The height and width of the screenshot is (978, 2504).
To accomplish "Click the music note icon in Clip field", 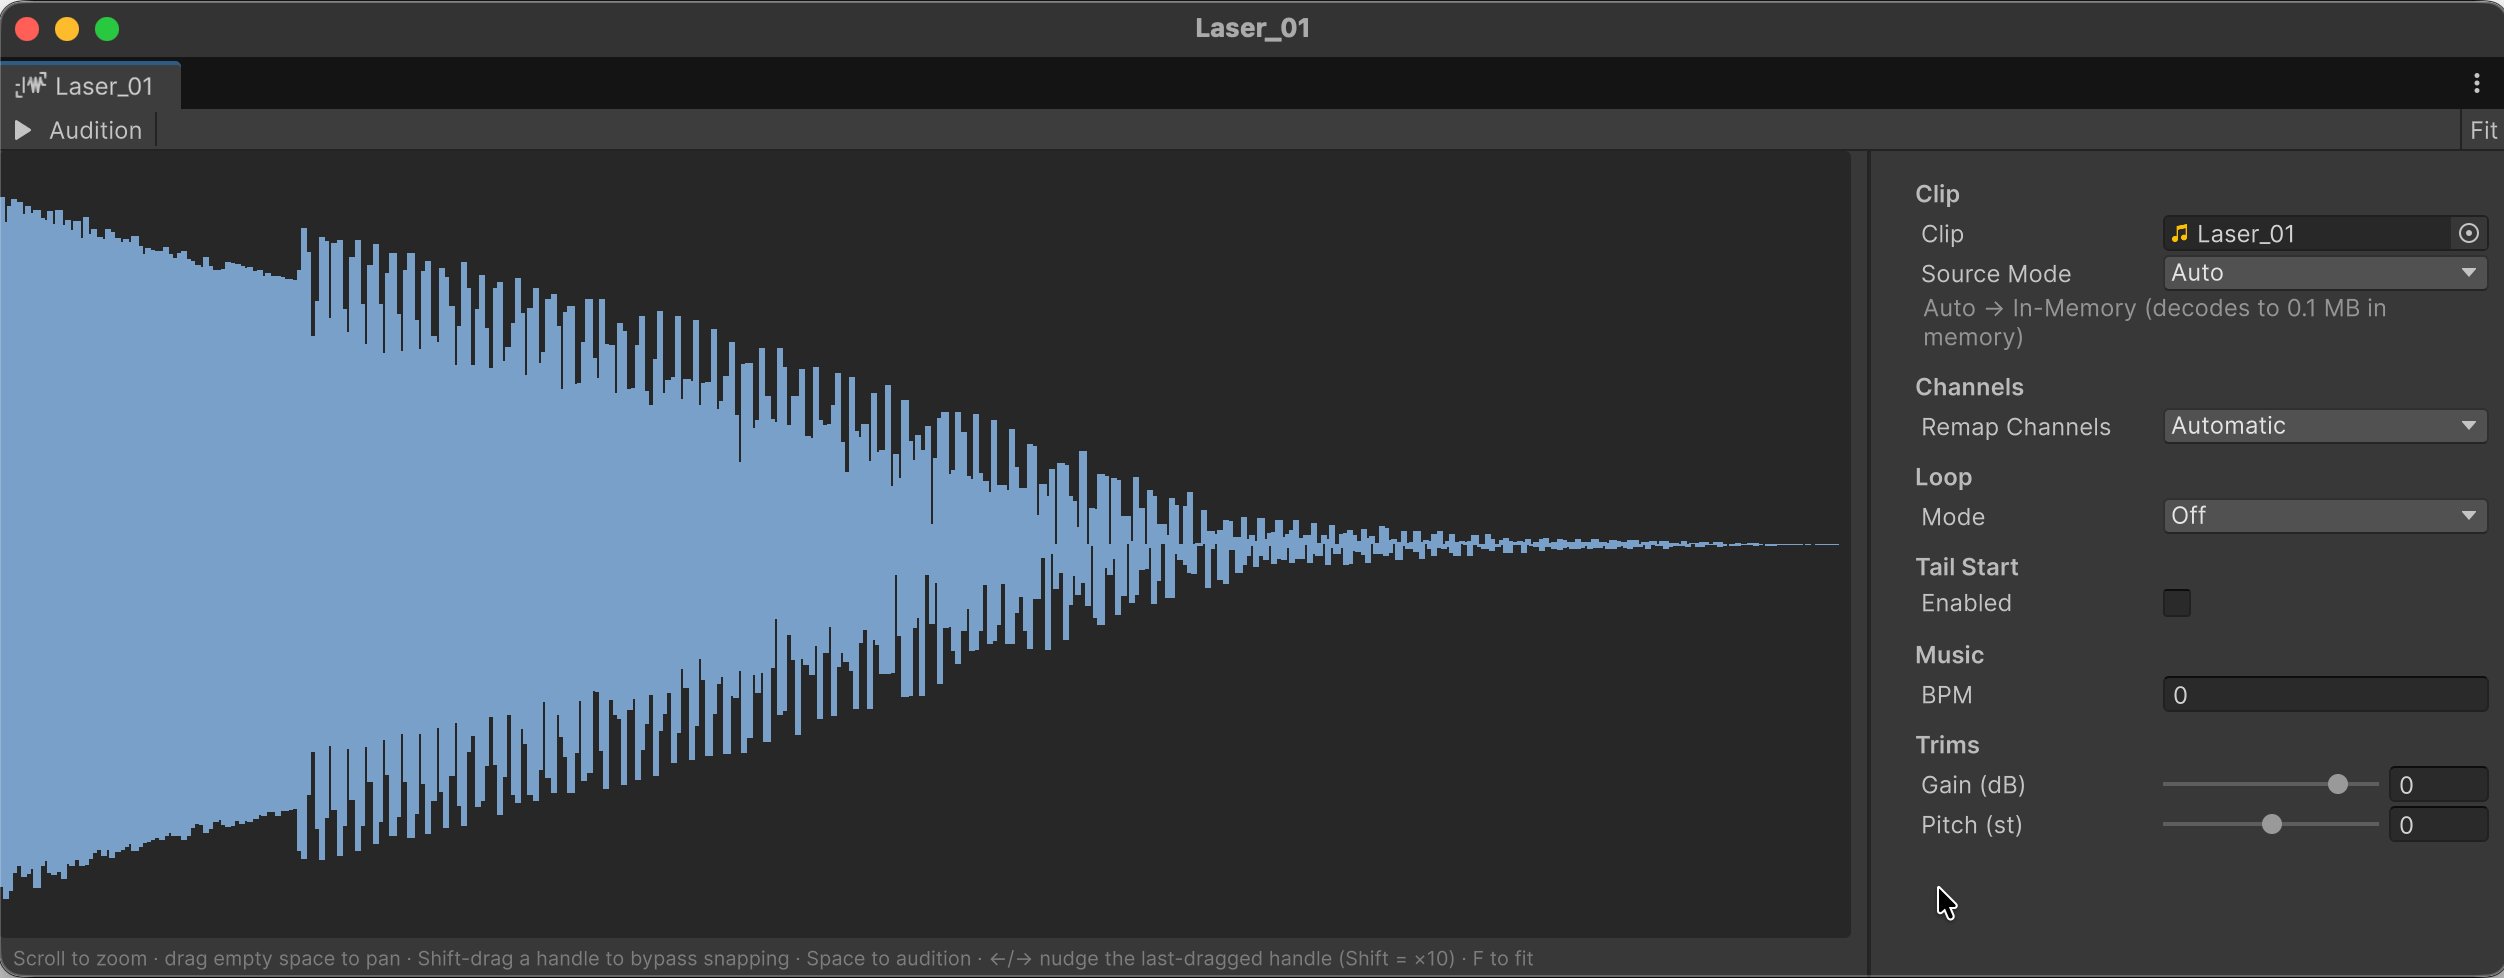I will [x=2180, y=233].
